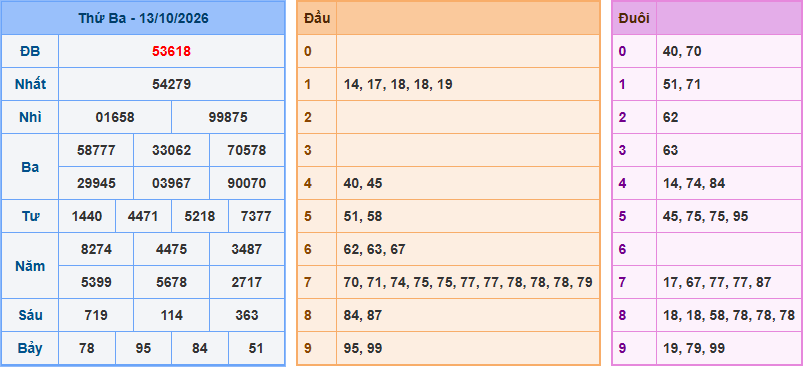
Task: Select Tư prize number 1440
Action: coord(87,216)
